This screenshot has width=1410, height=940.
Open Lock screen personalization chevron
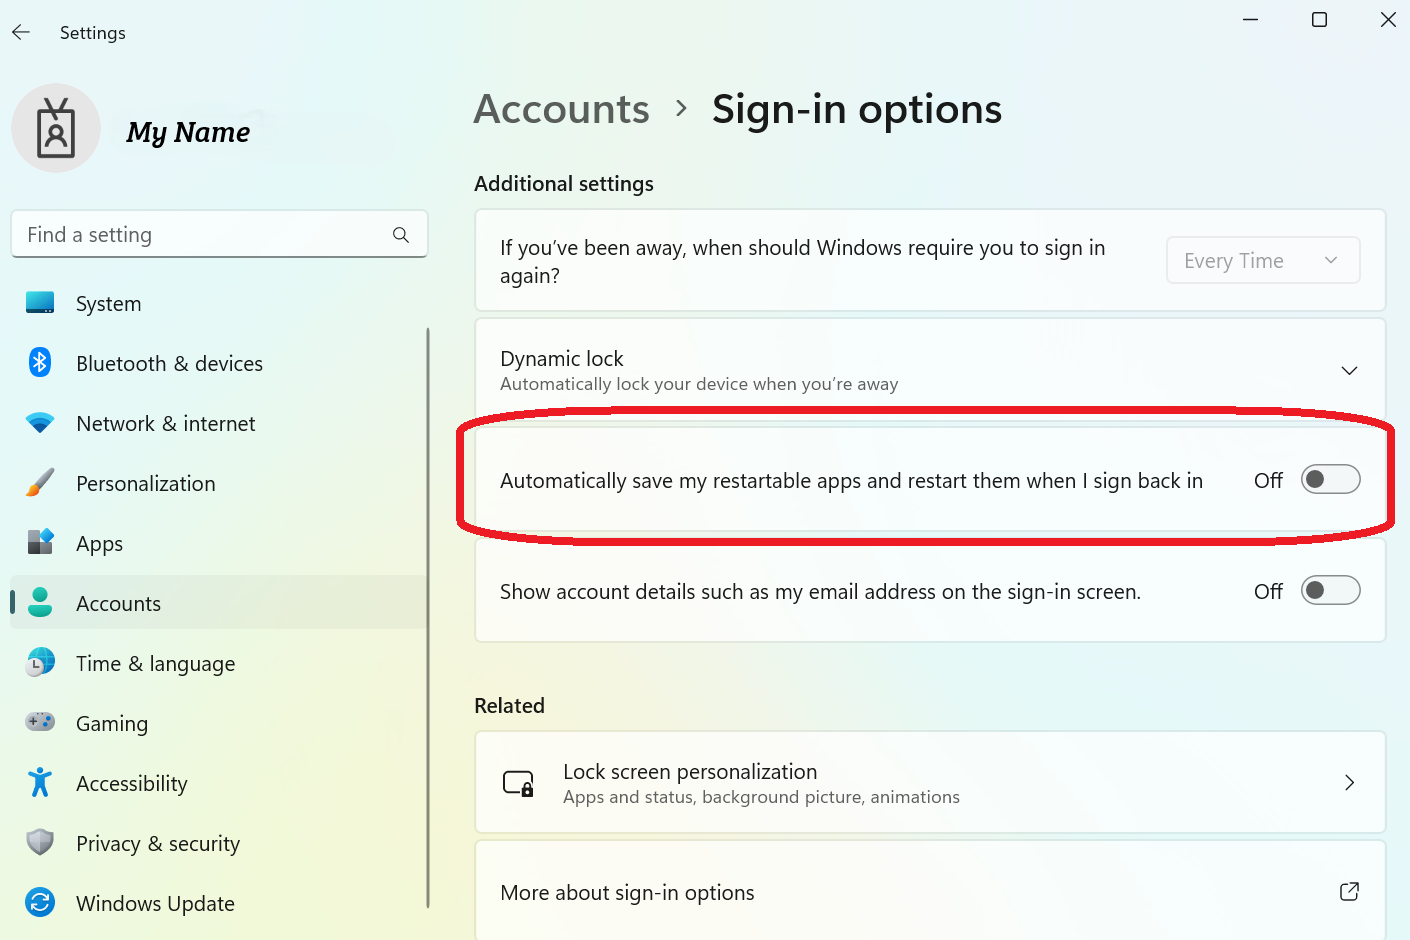(x=1349, y=782)
